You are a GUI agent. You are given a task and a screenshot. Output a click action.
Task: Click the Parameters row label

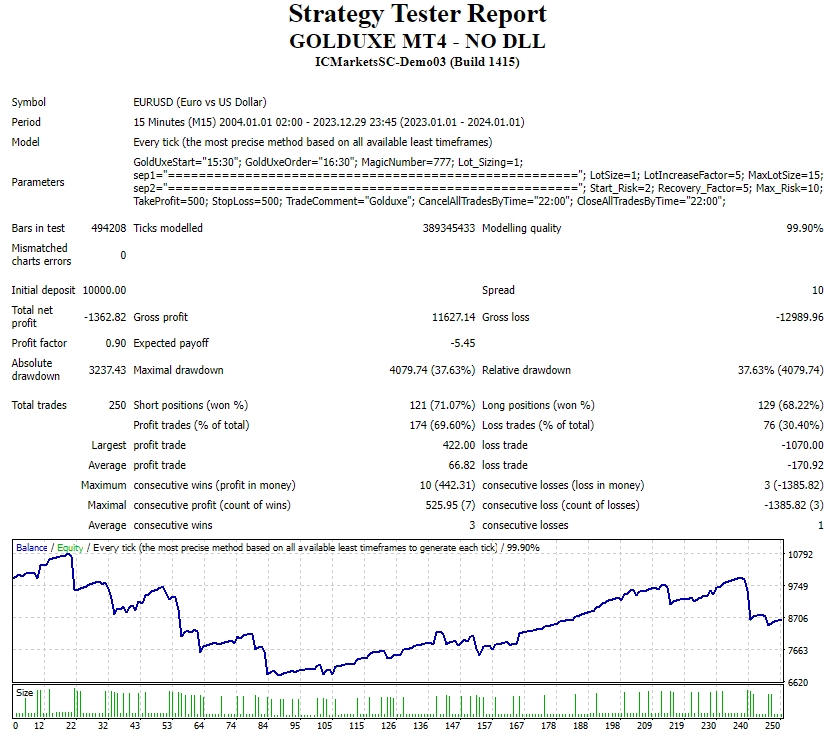[x=38, y=182]
